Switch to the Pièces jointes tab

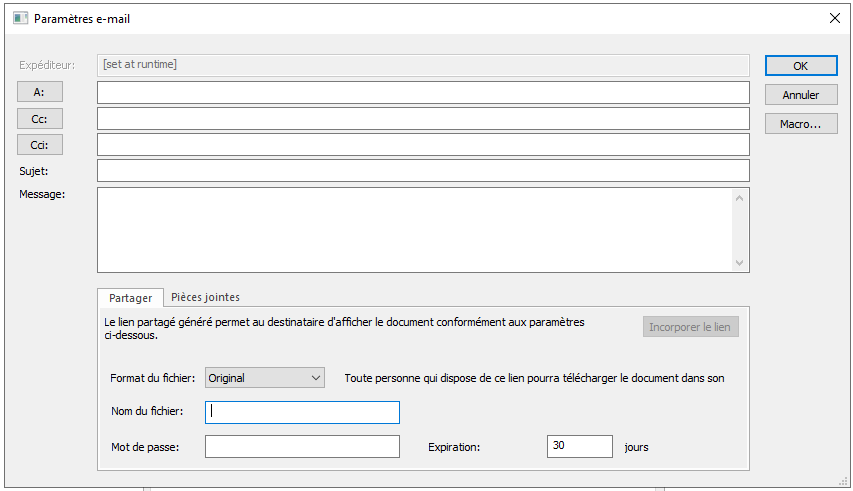(x=205, y=297)
